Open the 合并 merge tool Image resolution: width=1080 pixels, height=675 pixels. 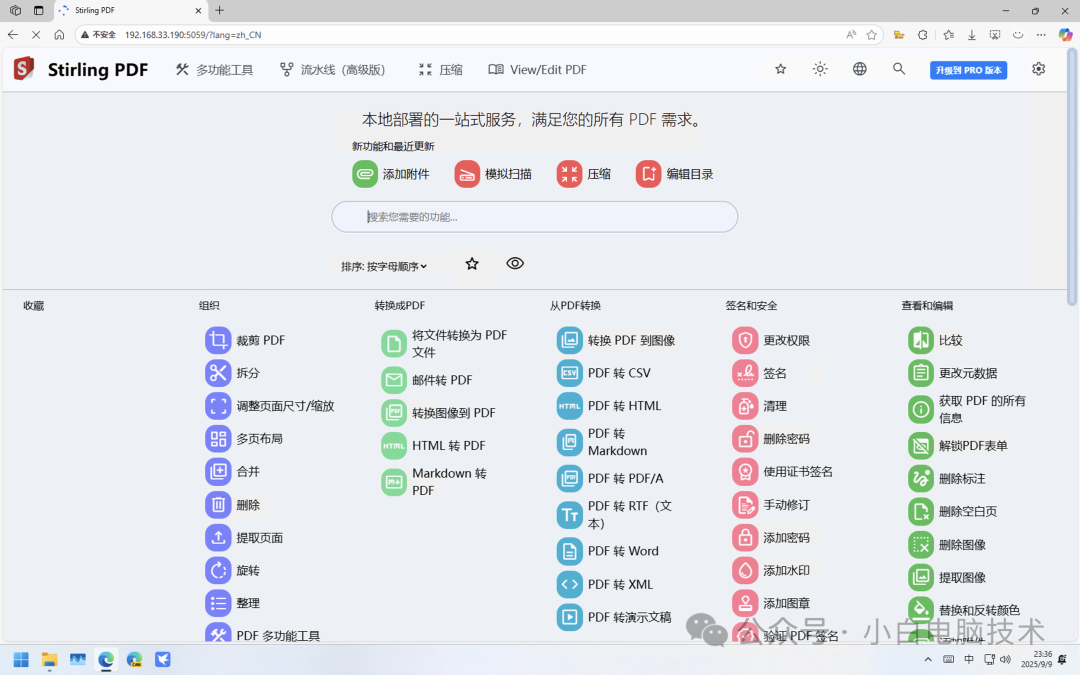click(233, 472)
